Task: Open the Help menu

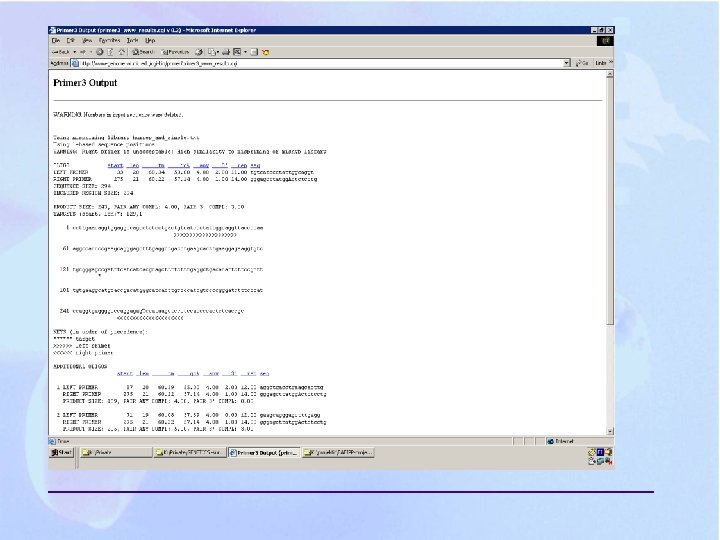Action: coord(150,40)
